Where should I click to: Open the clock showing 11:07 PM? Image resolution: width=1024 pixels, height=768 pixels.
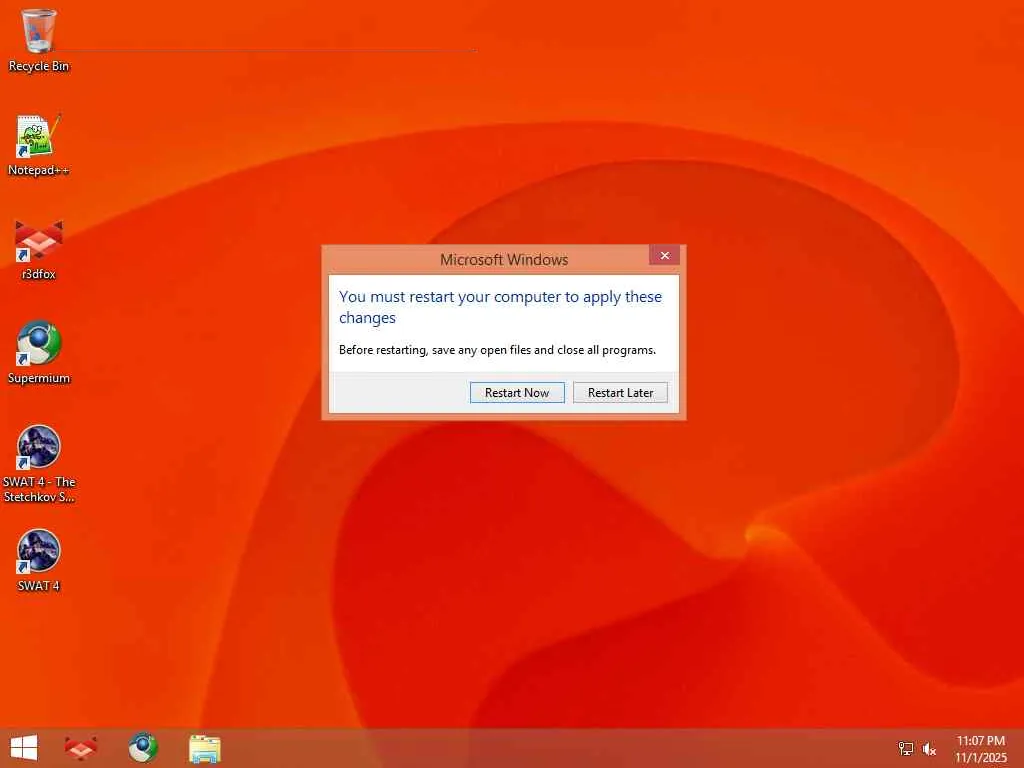point(981,748)
